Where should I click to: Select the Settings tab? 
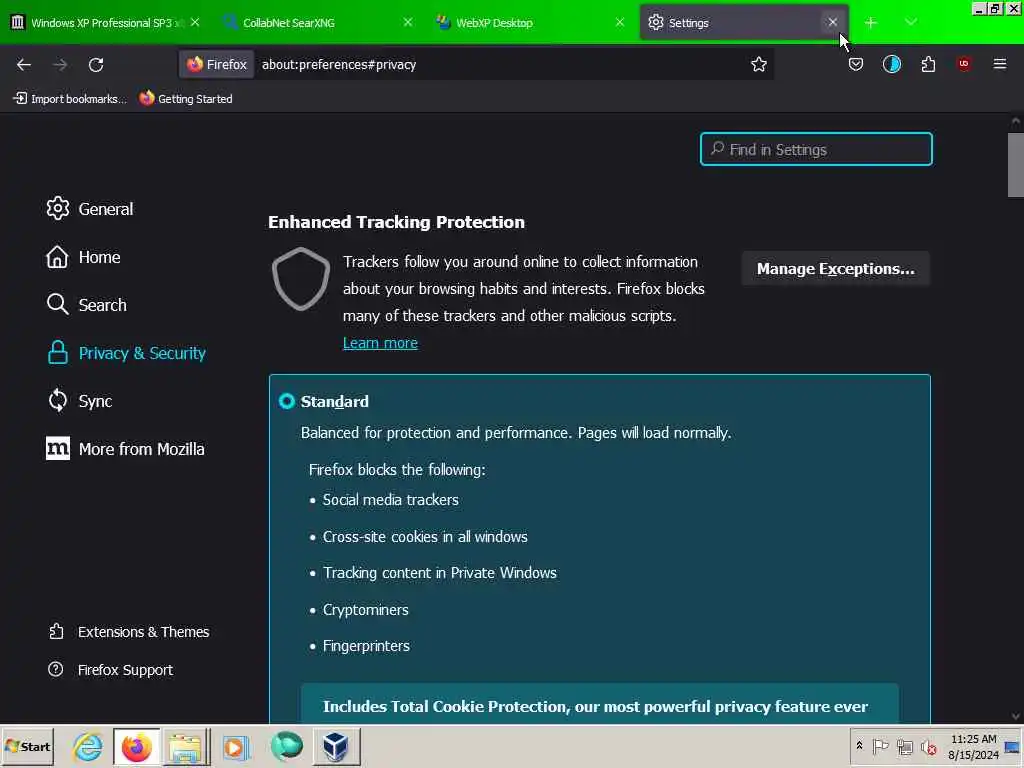743,23
